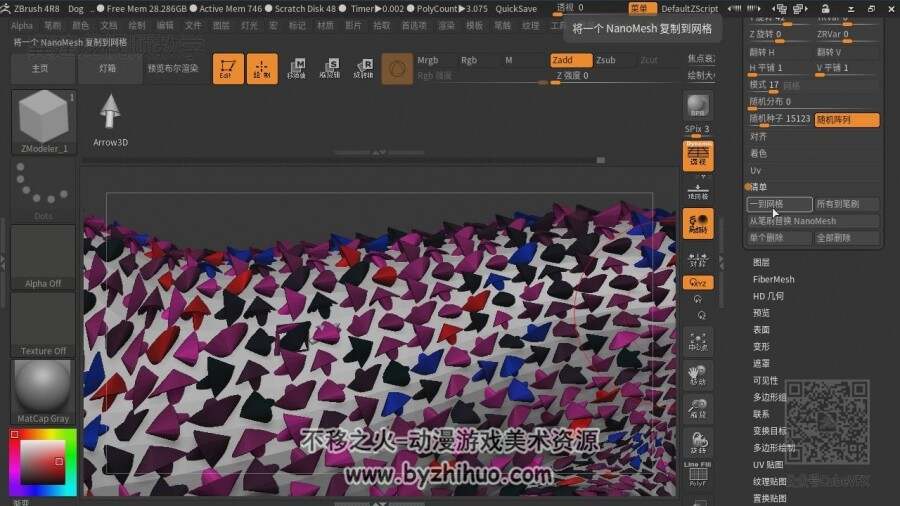Click the Rotate view icon
This screenshot has width=900, height=506.
click(x=698, y=443)
